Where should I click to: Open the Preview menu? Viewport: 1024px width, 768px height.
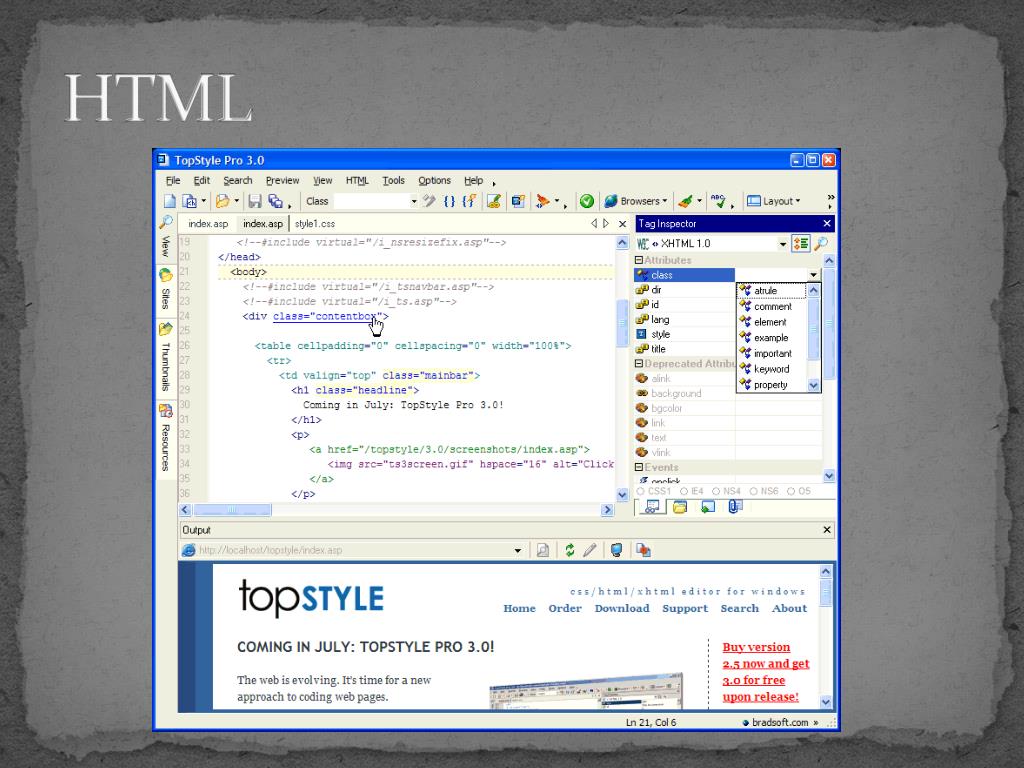click(x=282, y=181)
